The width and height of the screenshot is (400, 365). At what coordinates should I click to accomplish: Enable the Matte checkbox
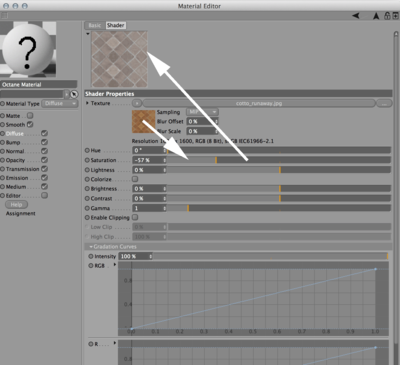click(30, 116)
